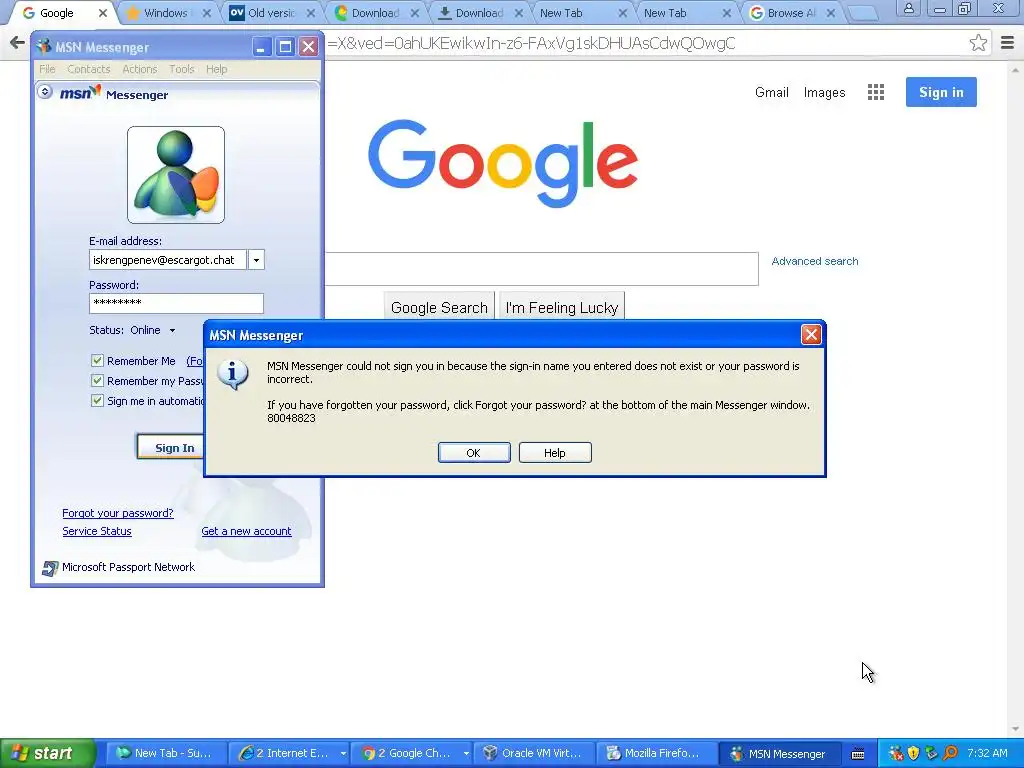Screen dimensions: 1024x768
Task: Open the Chrome hamburger menu
Action: (1007, 43)
